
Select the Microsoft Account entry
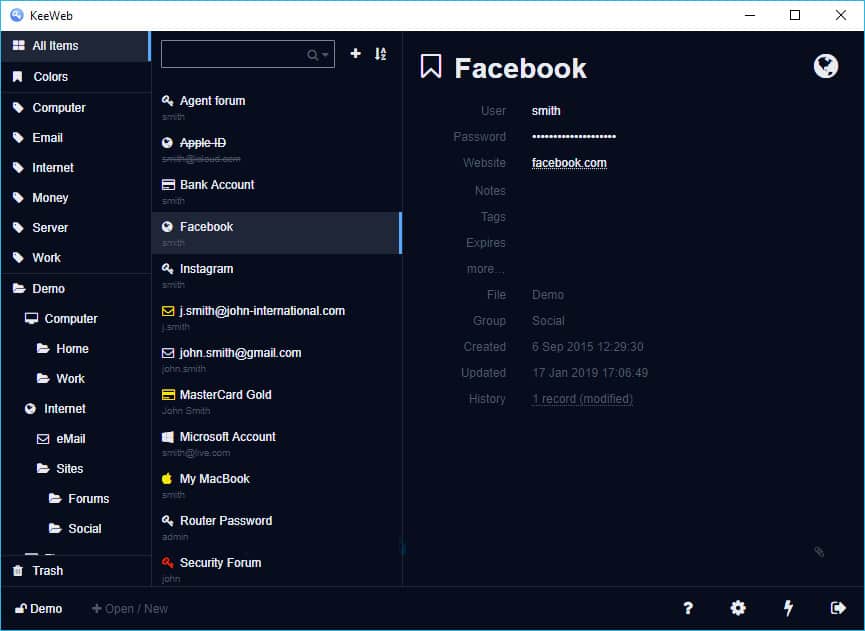coord(276,443)
